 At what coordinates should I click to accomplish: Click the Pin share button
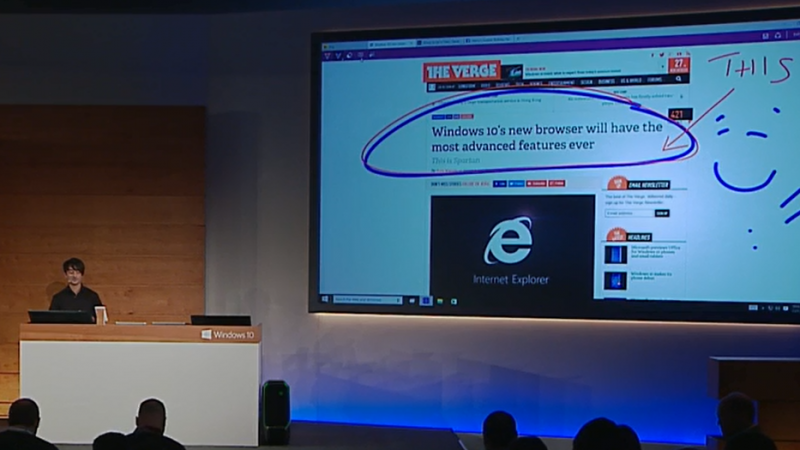click(557, 183)
